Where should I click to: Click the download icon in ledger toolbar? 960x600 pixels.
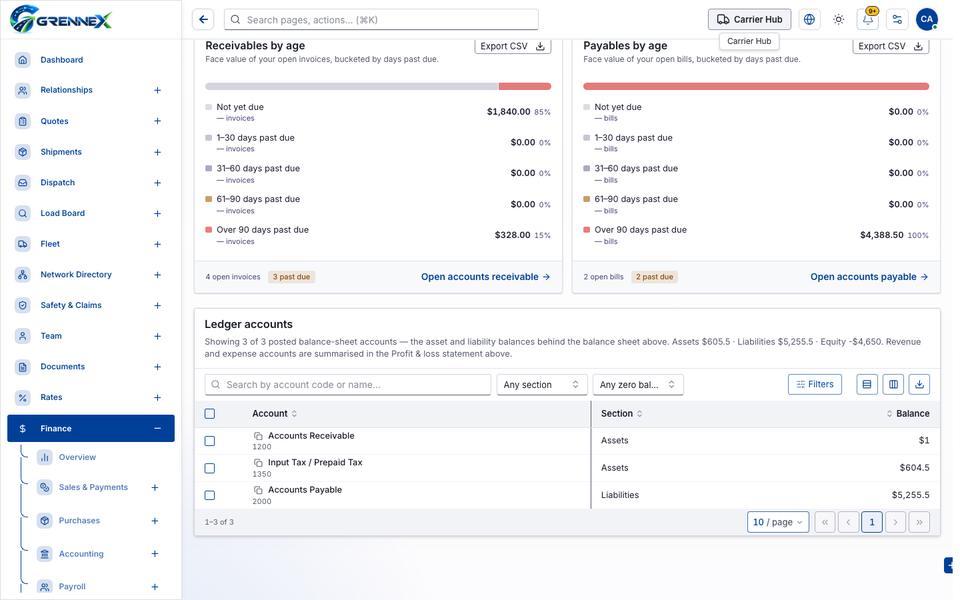[919, 384]
